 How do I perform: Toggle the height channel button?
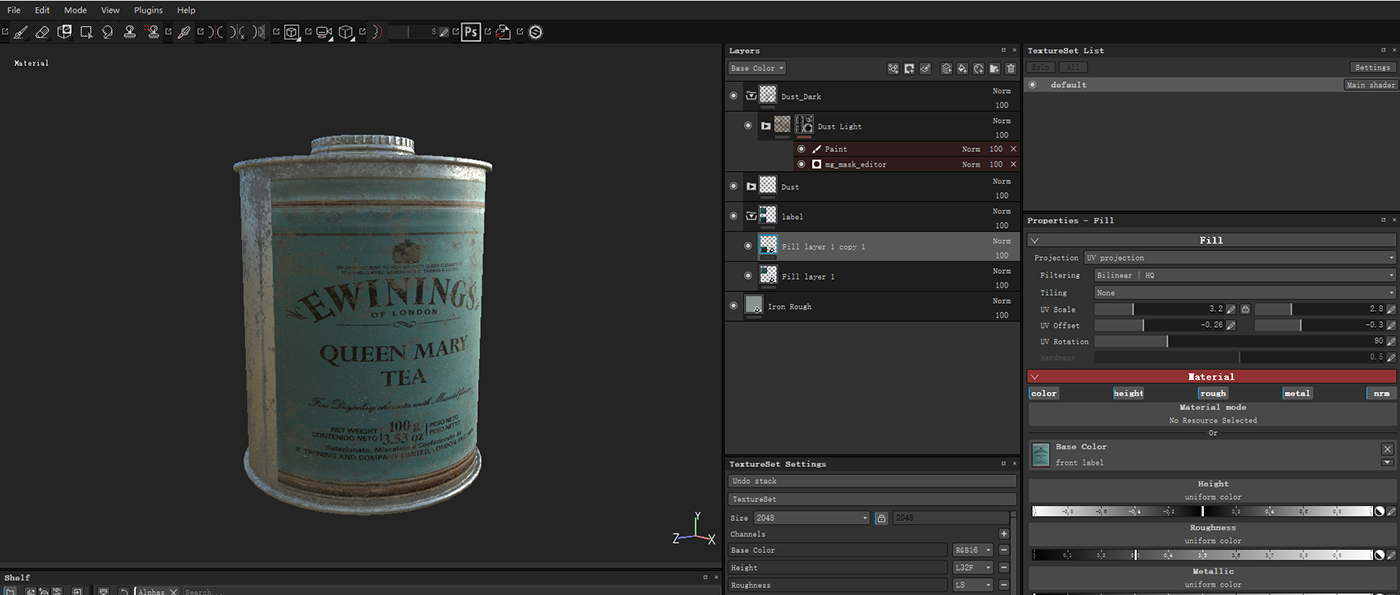[1128, 393]
